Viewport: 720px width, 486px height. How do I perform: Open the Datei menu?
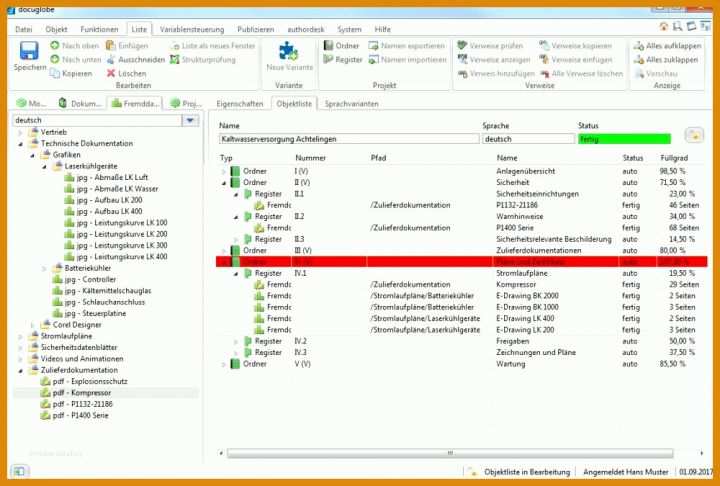(23, 29)
